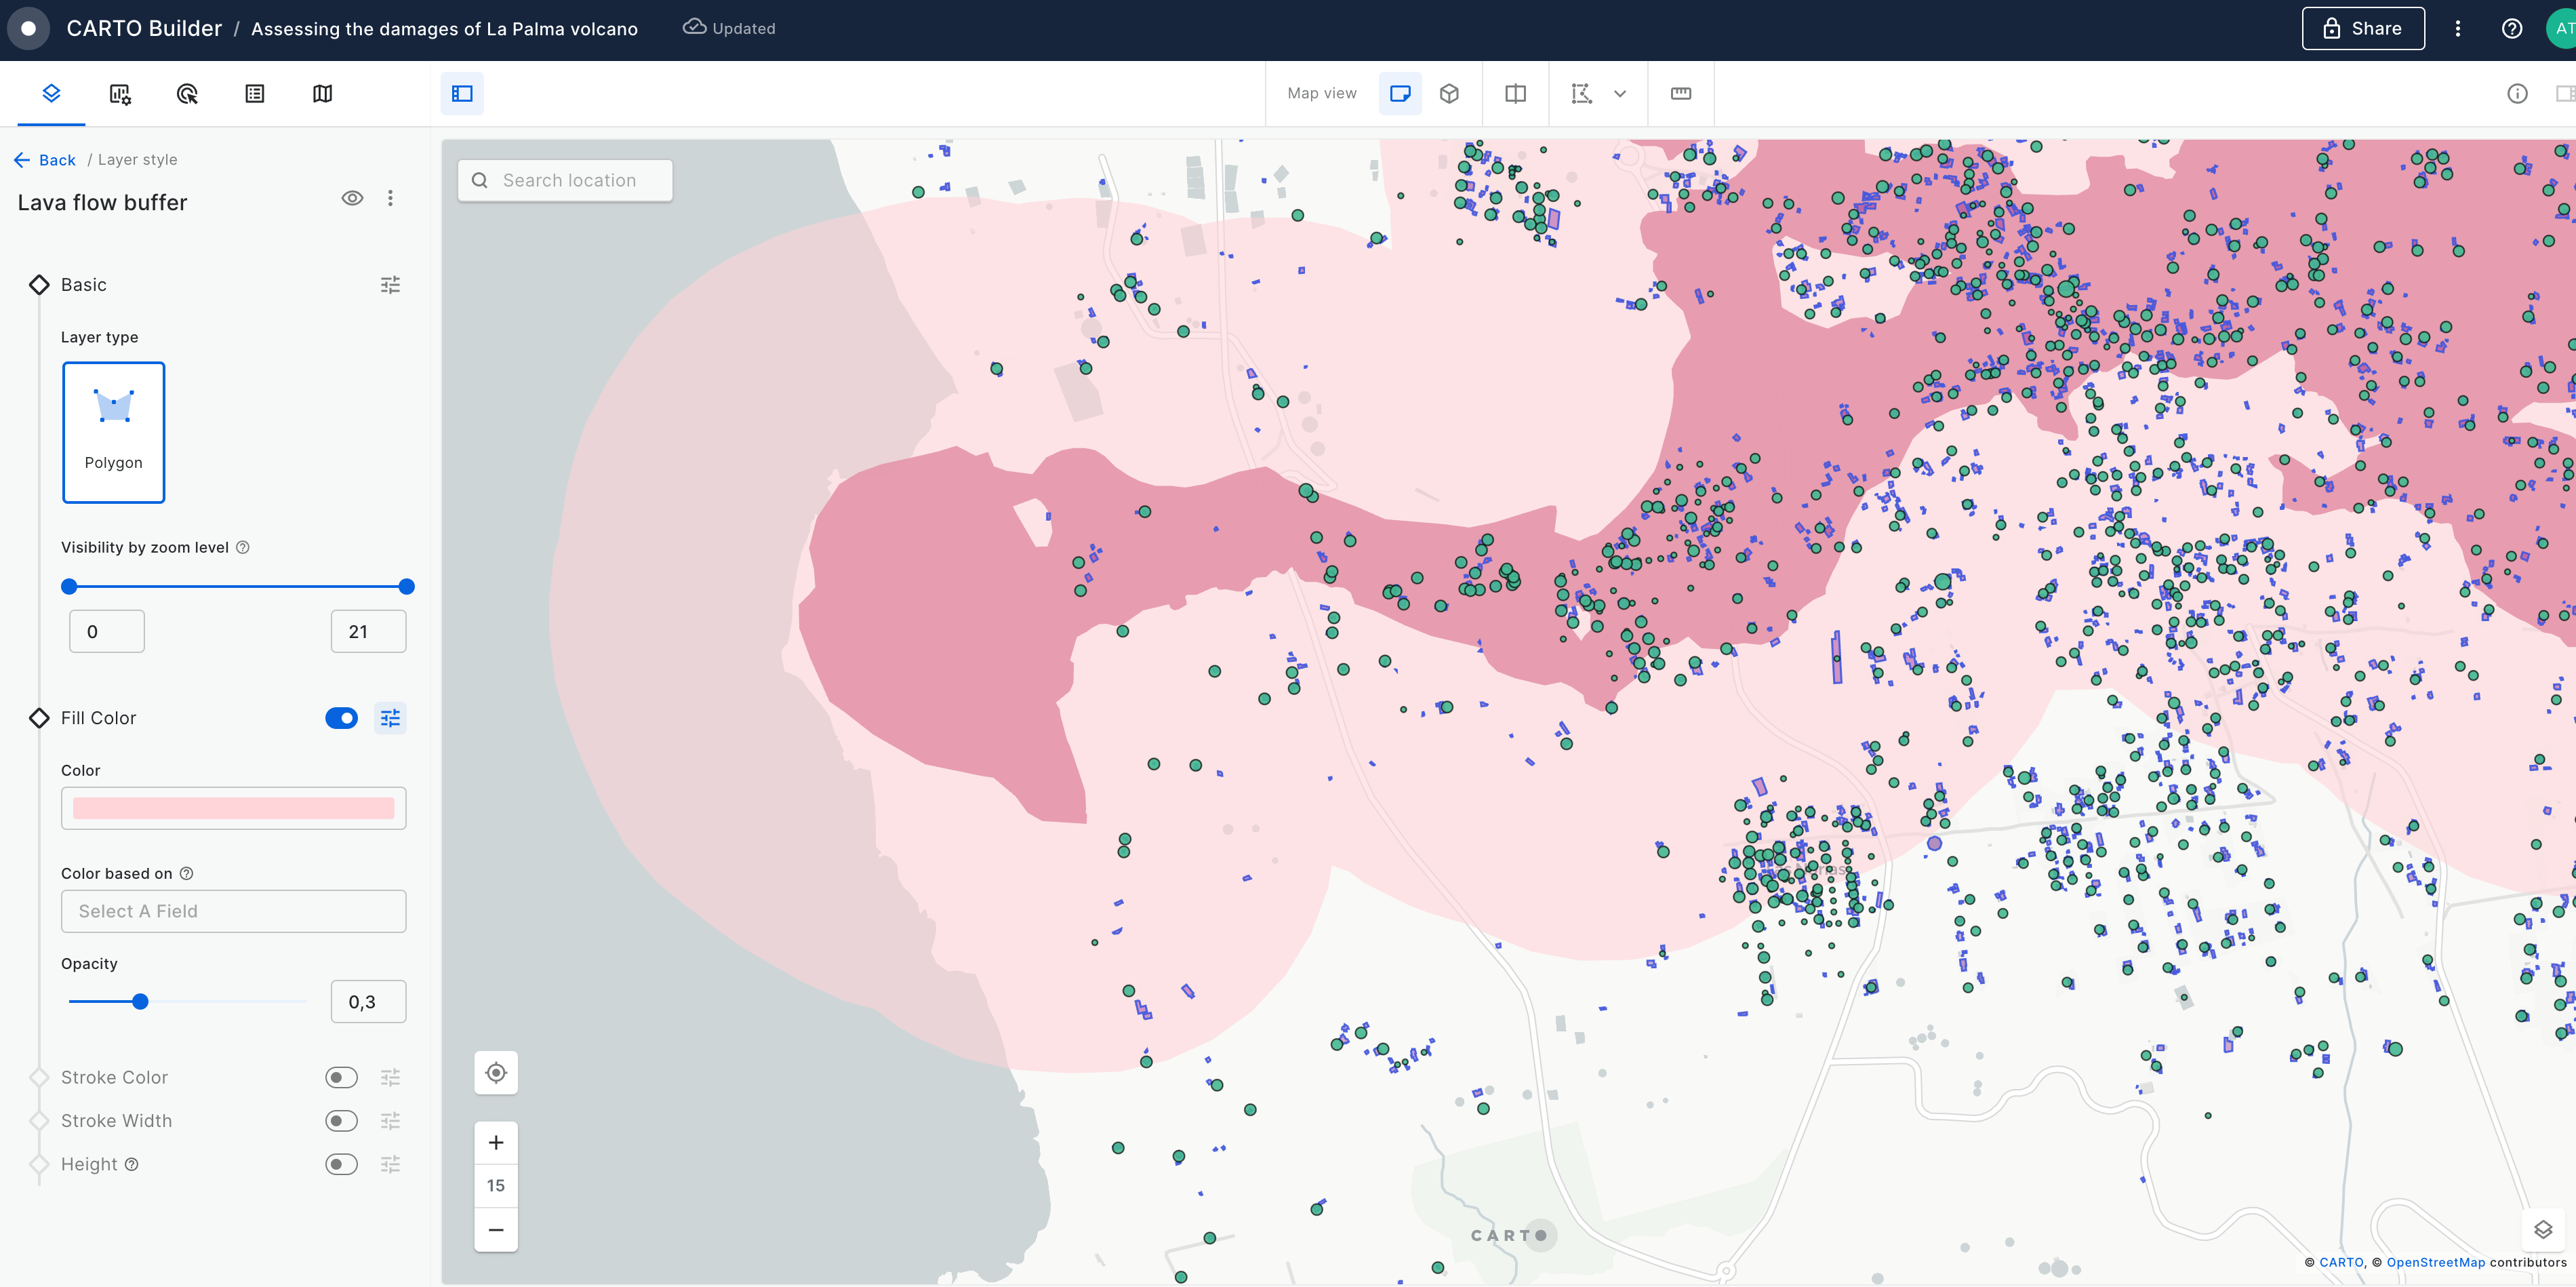Open Stroke Width advanced options
This screenshot has width=2576, height=1287.
click(x=390, y=1120)
